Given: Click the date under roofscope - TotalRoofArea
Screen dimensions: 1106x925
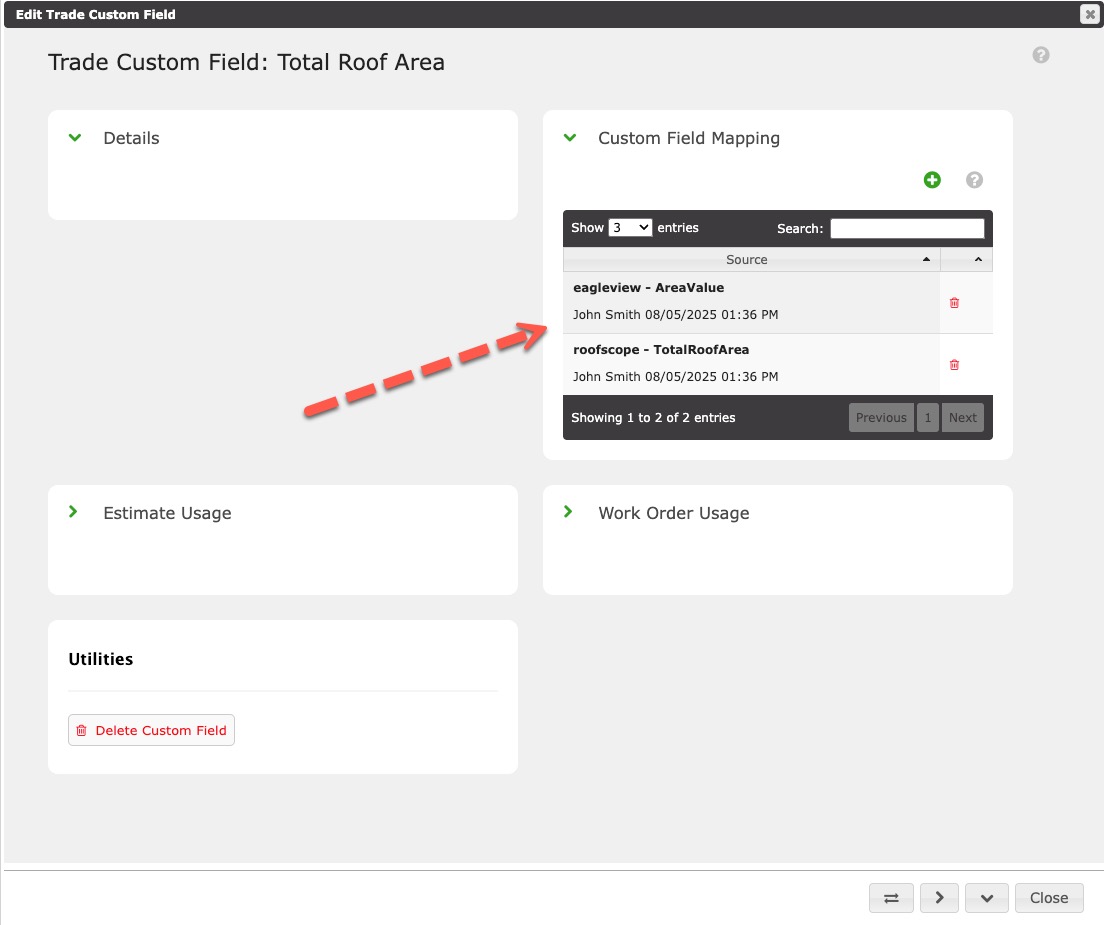Looking at the screenshot, I should tap(711, 377).
